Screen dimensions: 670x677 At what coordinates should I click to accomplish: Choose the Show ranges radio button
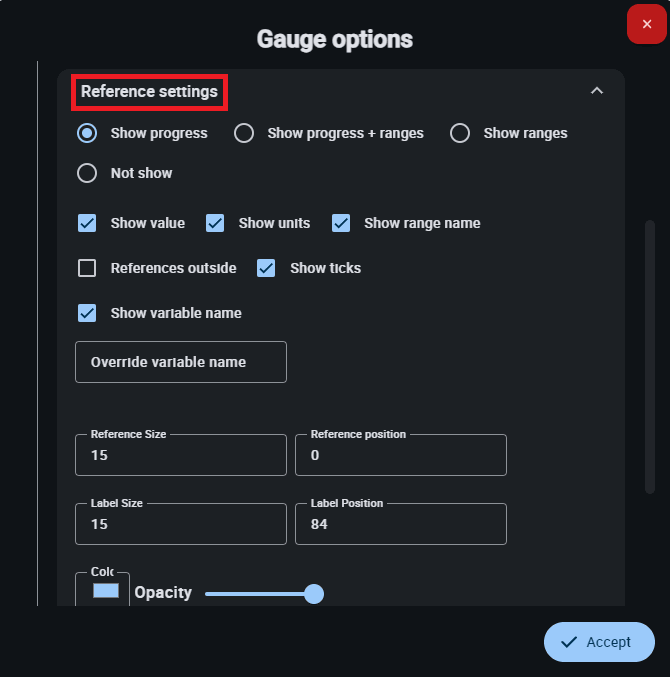pyautogui.click(x=460, y=133)
